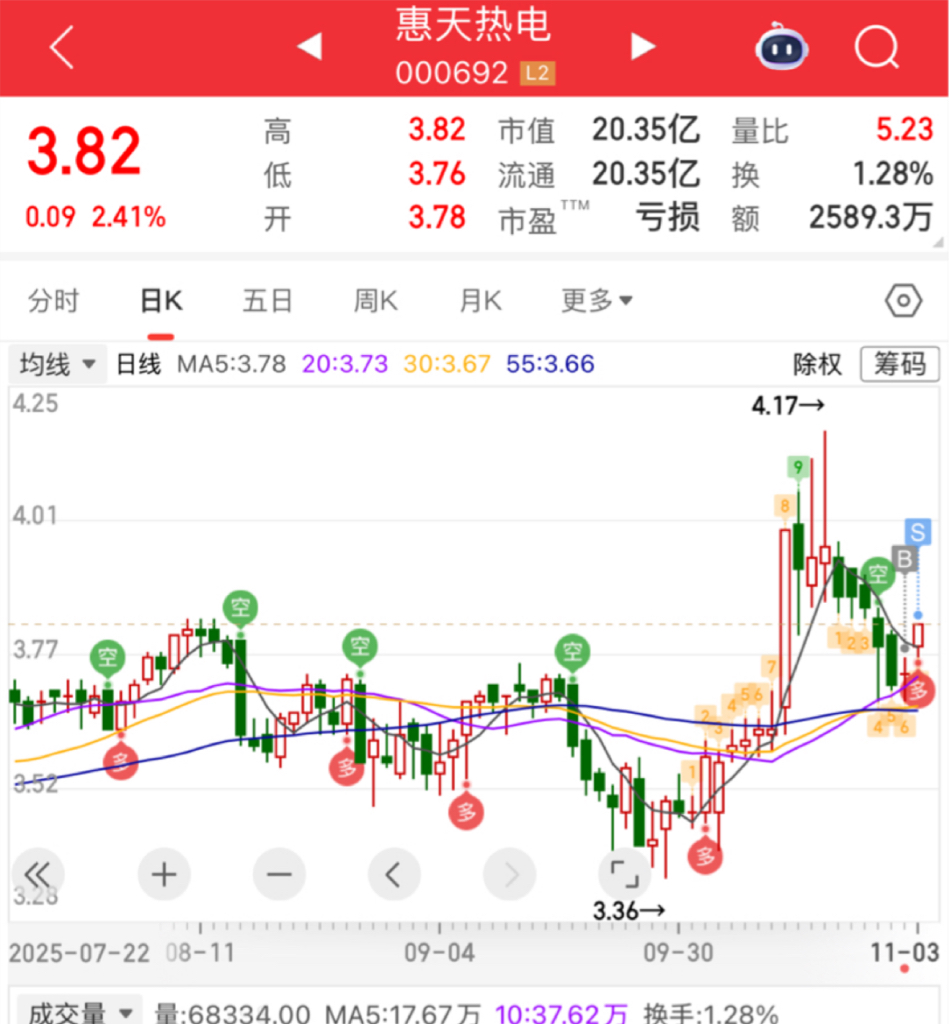Tap the 3.36 low price label
This screenshot has height=1024, width=949.
click(628, 910)
